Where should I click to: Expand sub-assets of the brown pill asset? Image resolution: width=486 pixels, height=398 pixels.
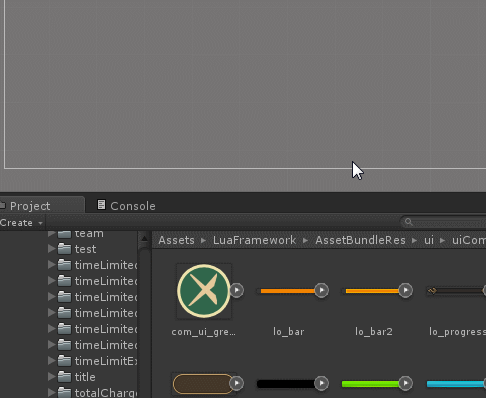click(x=237, y=383)
